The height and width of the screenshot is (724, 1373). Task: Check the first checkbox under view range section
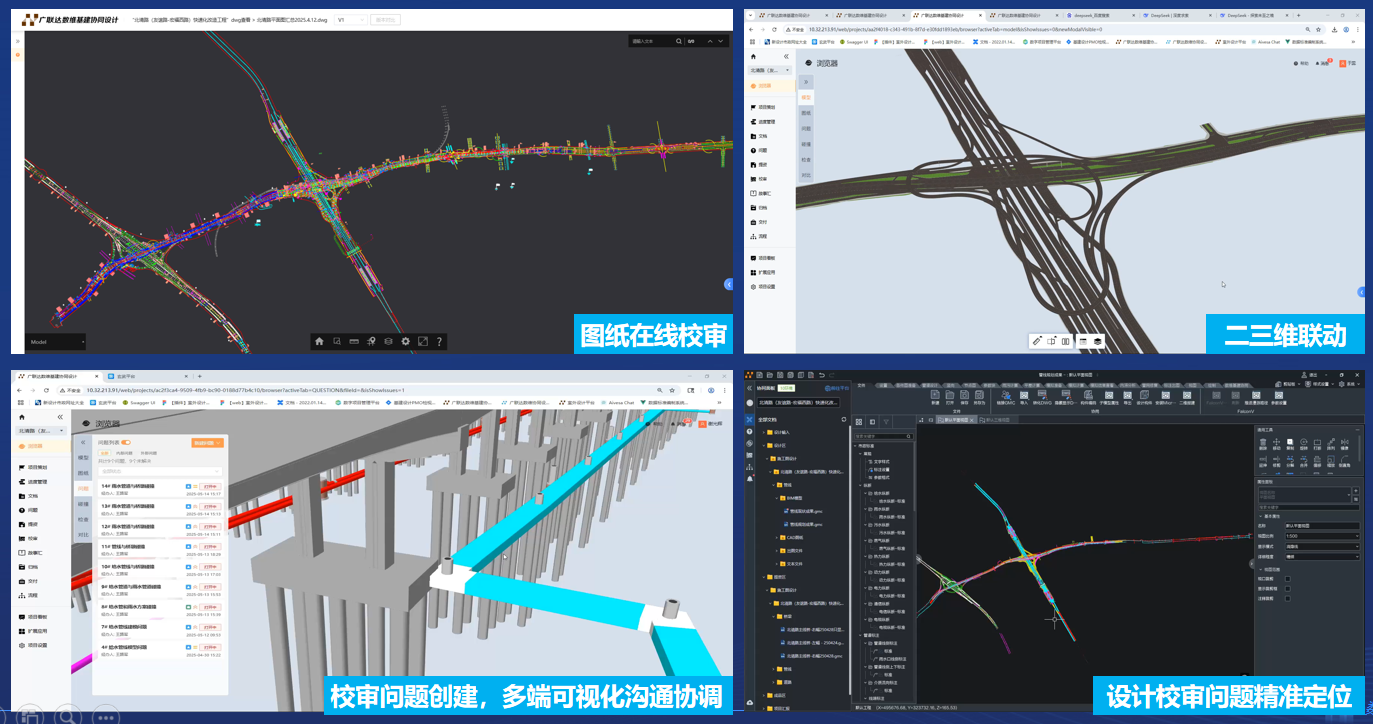coord(1287,578)
